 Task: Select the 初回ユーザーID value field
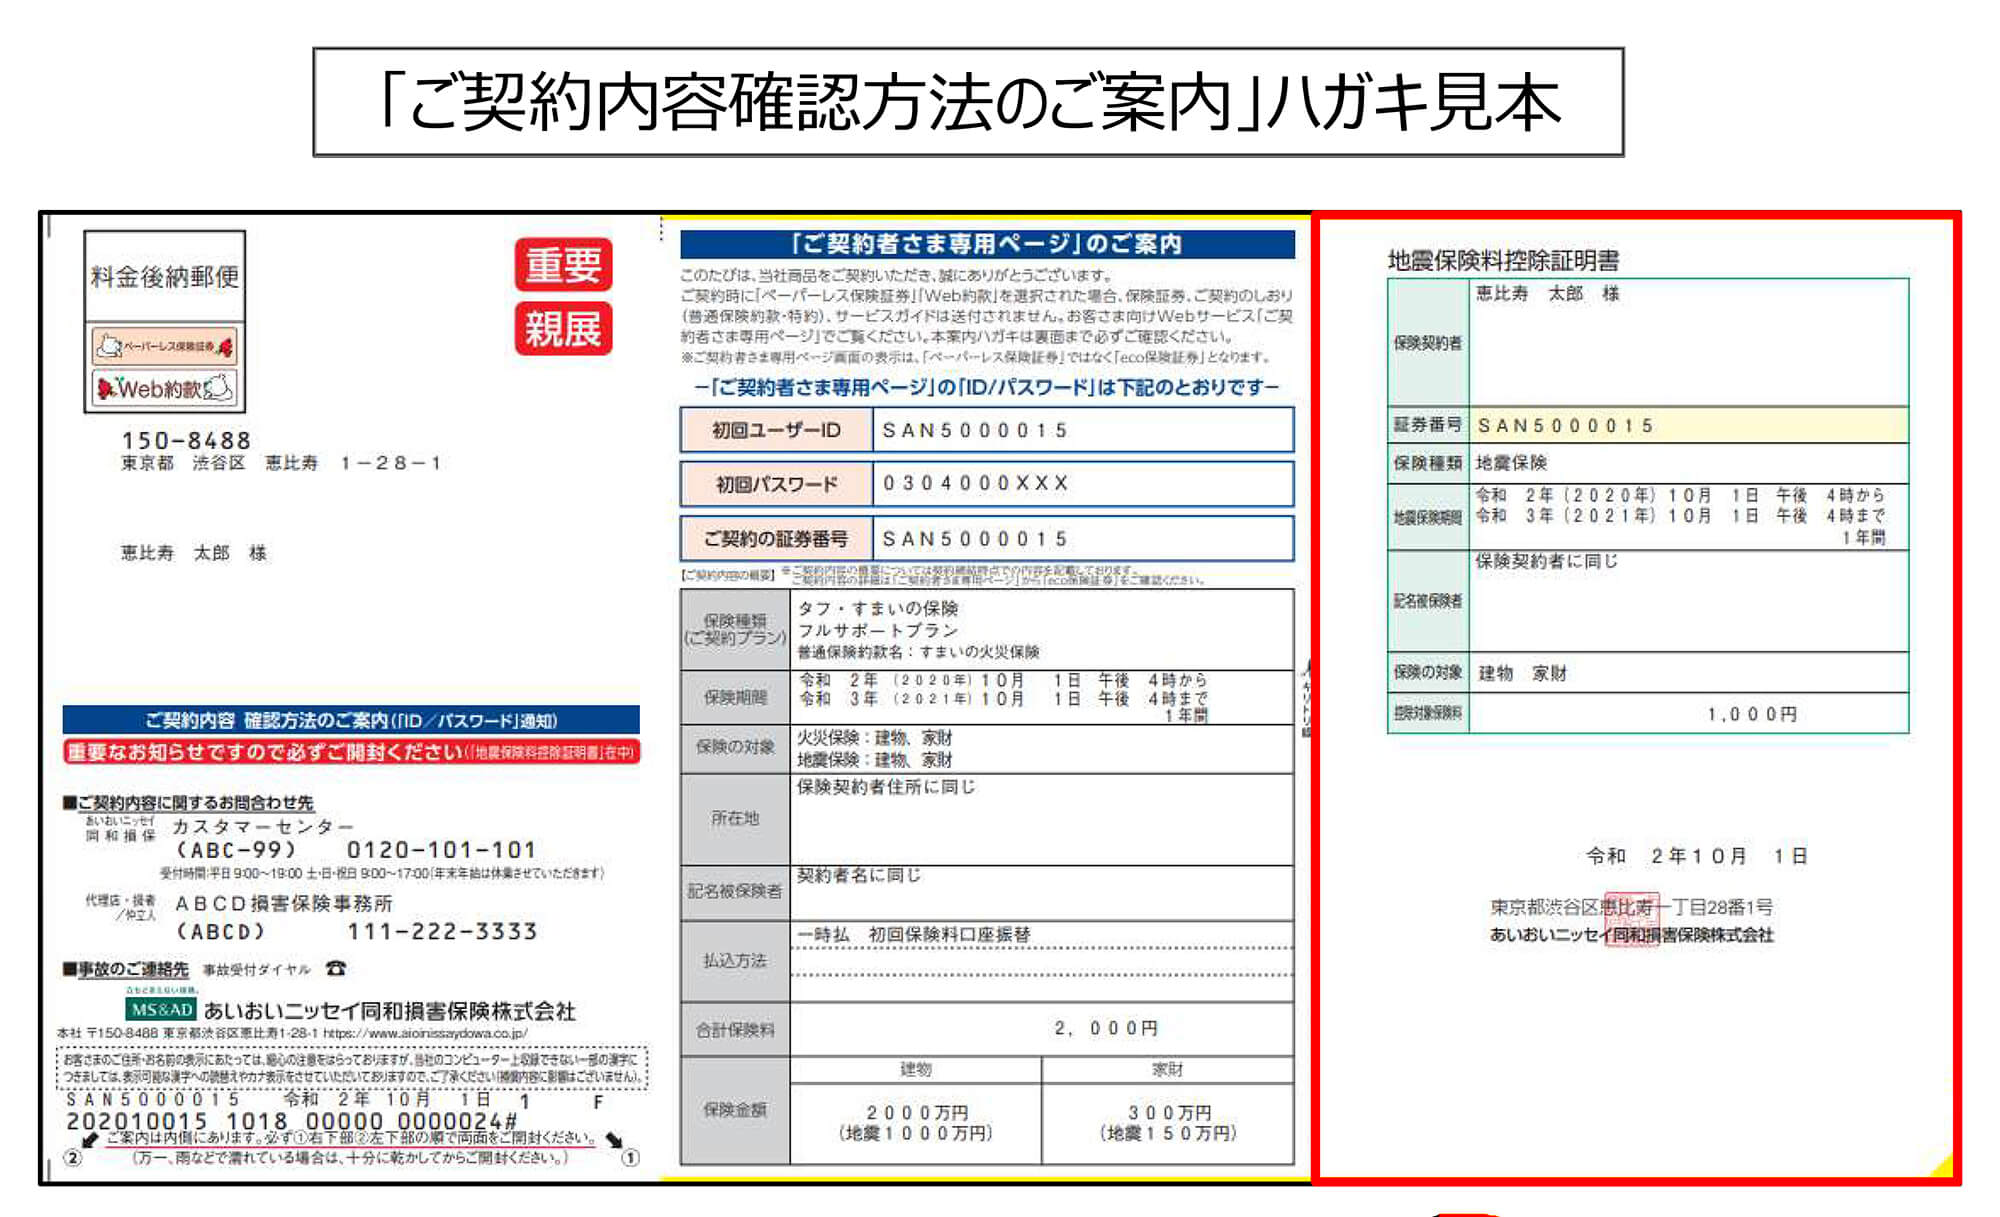click(1082, 430)
